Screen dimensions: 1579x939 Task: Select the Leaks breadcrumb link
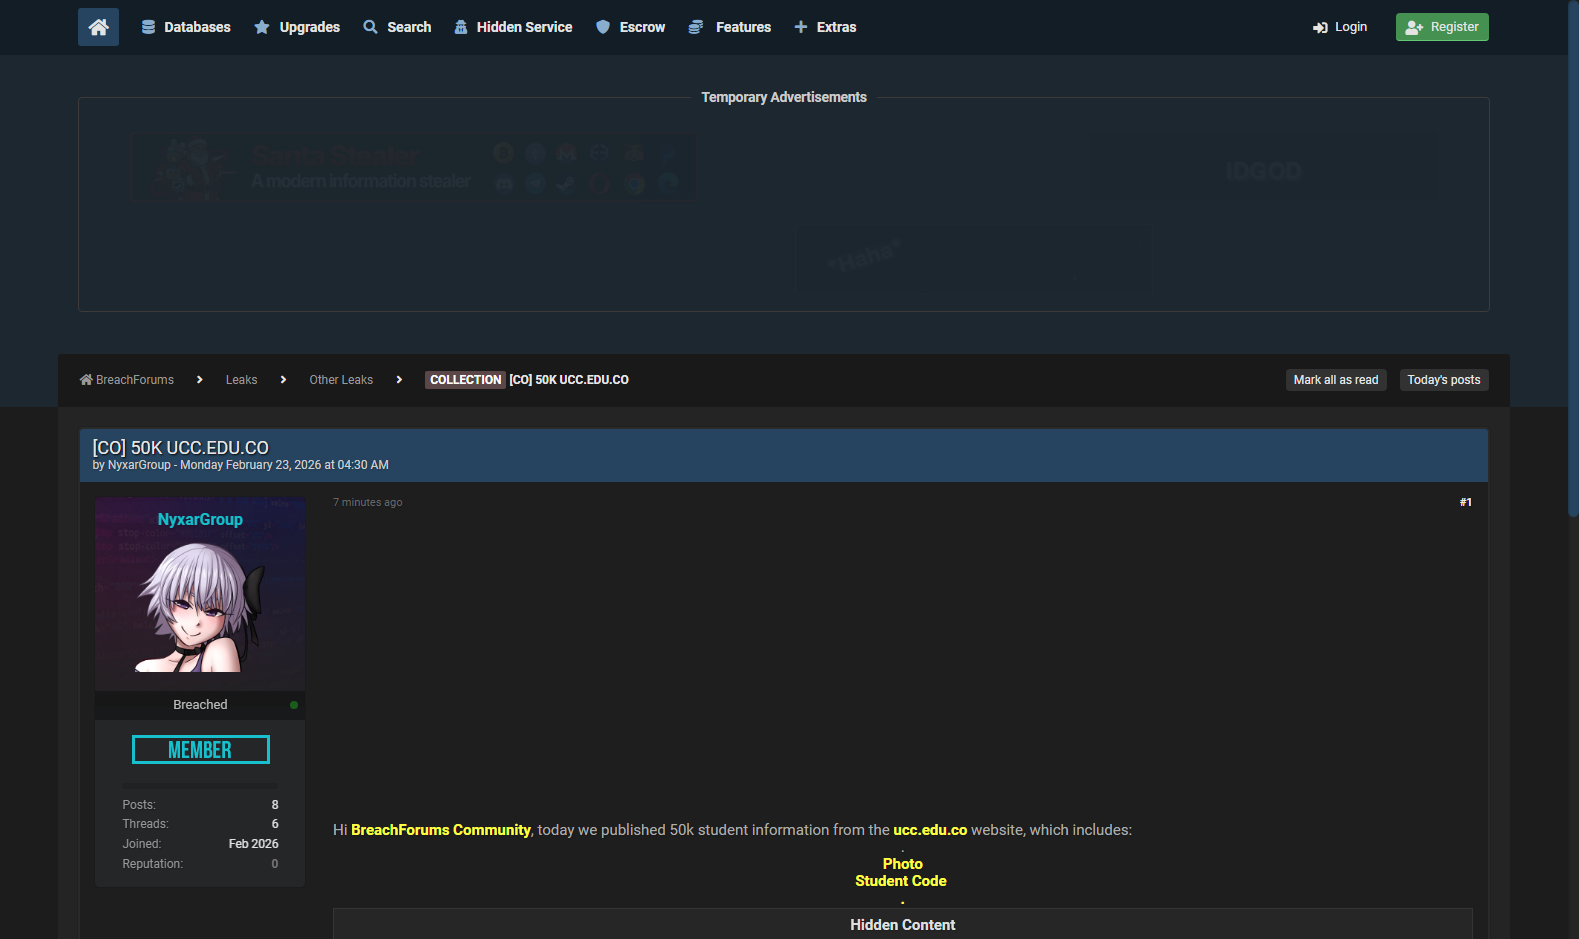tap(241, 380)
